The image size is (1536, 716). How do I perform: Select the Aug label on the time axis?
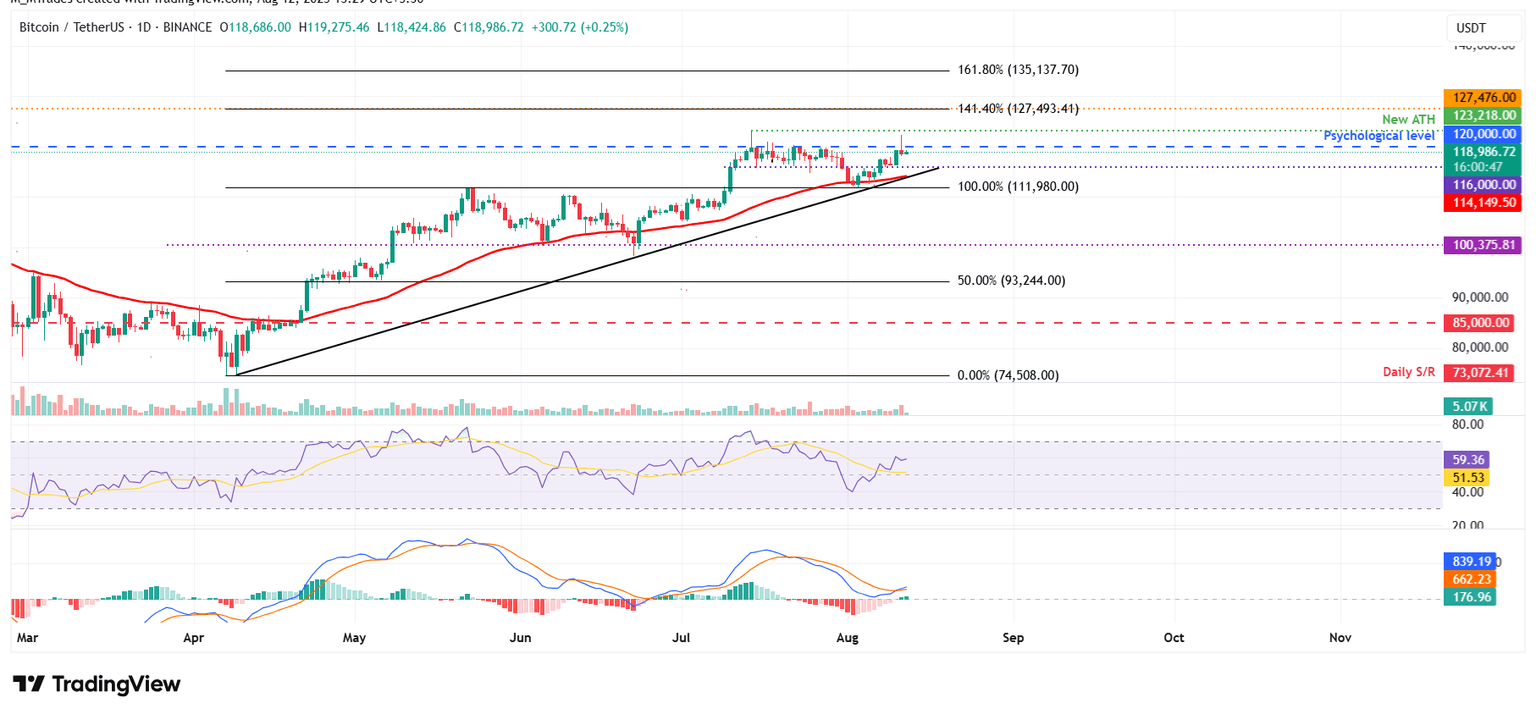(x=847, y=637)
